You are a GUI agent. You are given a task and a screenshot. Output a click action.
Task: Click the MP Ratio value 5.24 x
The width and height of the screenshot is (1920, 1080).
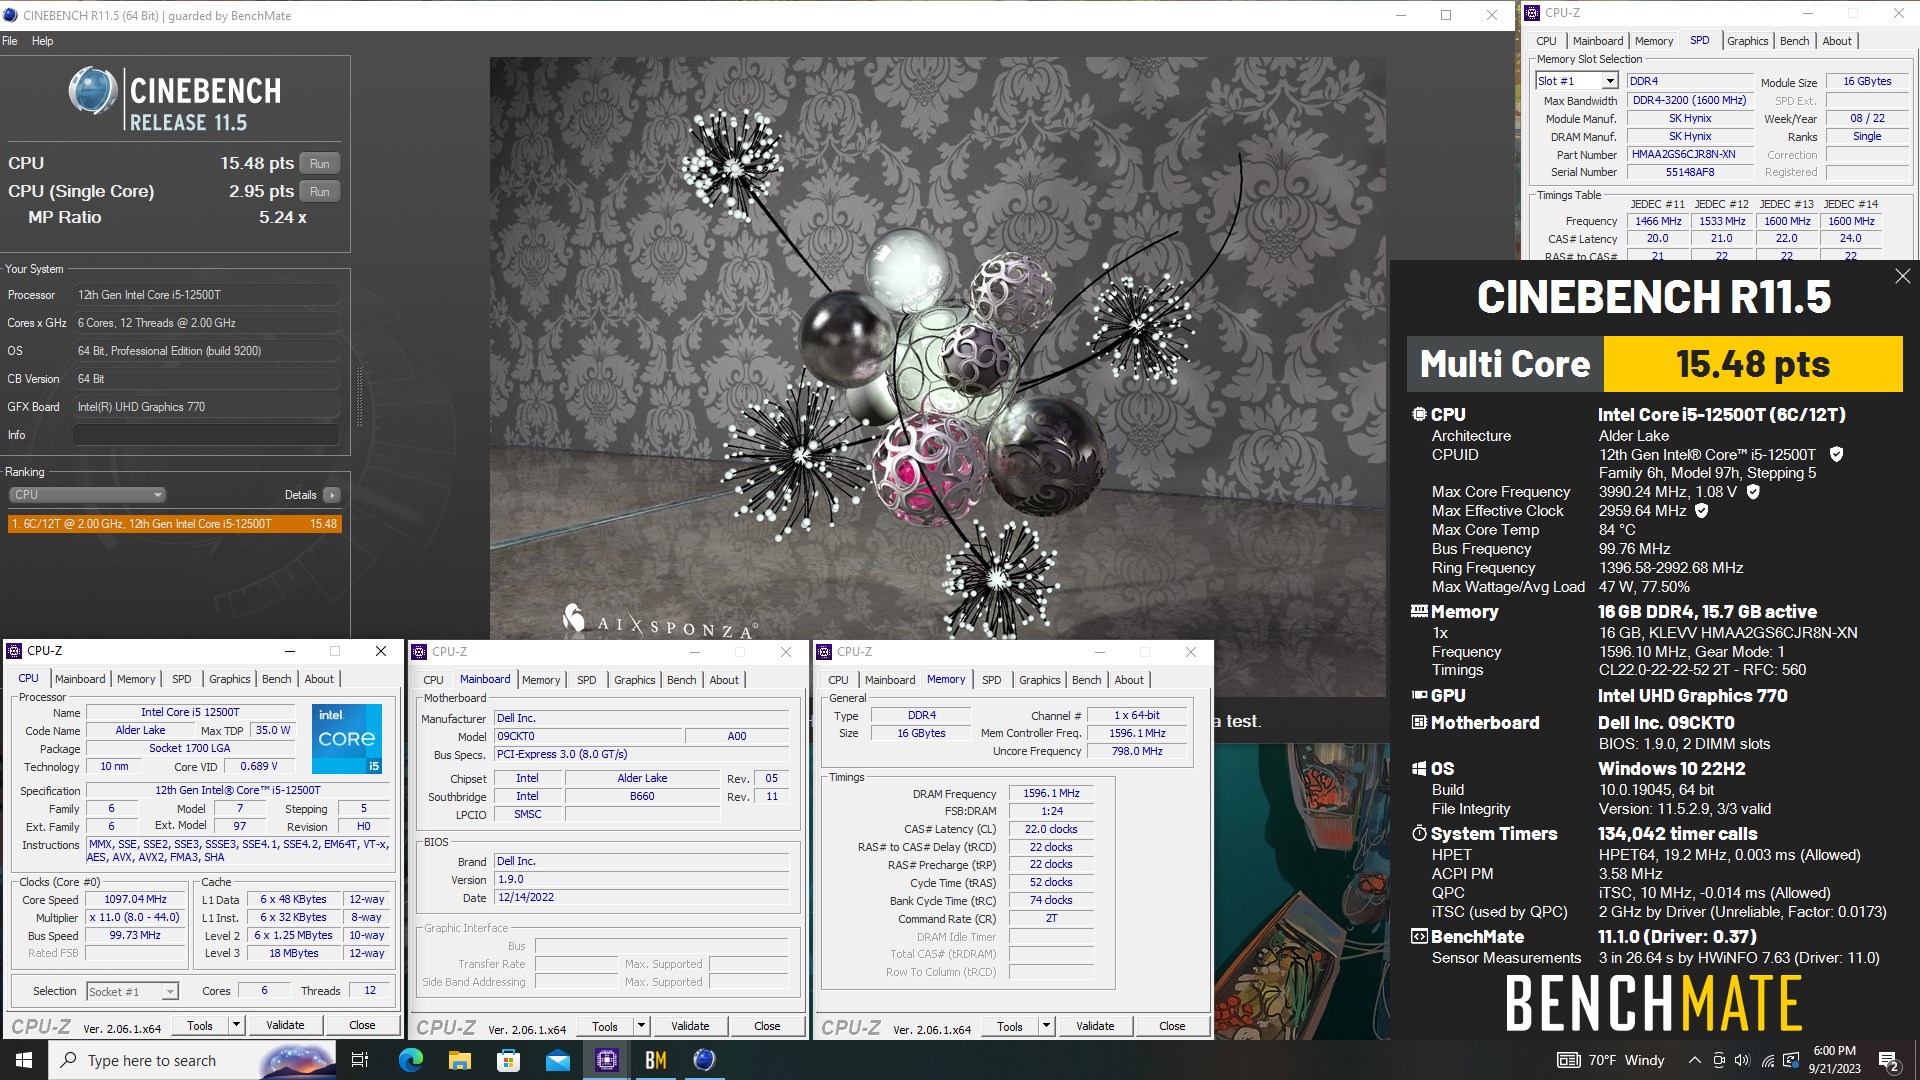pyautogui.click(x=283, y=217)
